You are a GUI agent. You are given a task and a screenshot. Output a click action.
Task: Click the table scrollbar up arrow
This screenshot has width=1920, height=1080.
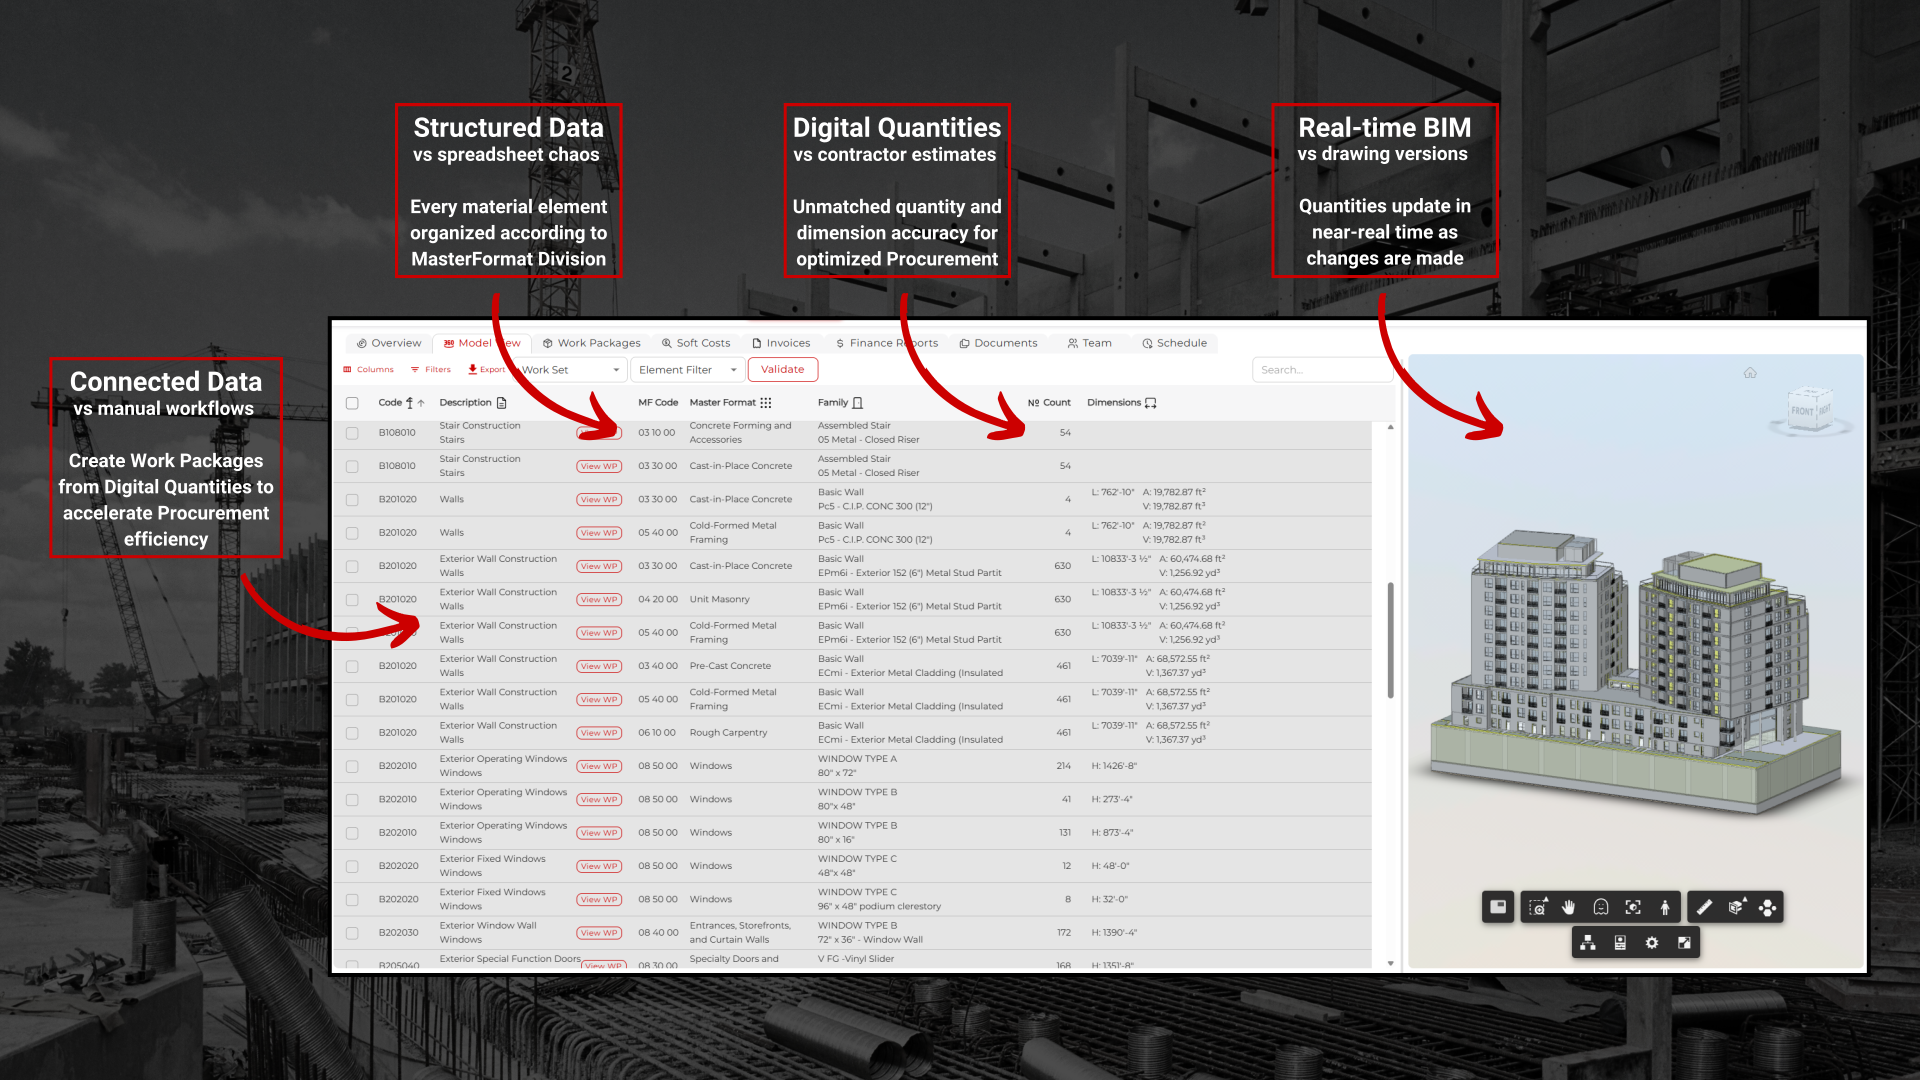coord(1390,428)
